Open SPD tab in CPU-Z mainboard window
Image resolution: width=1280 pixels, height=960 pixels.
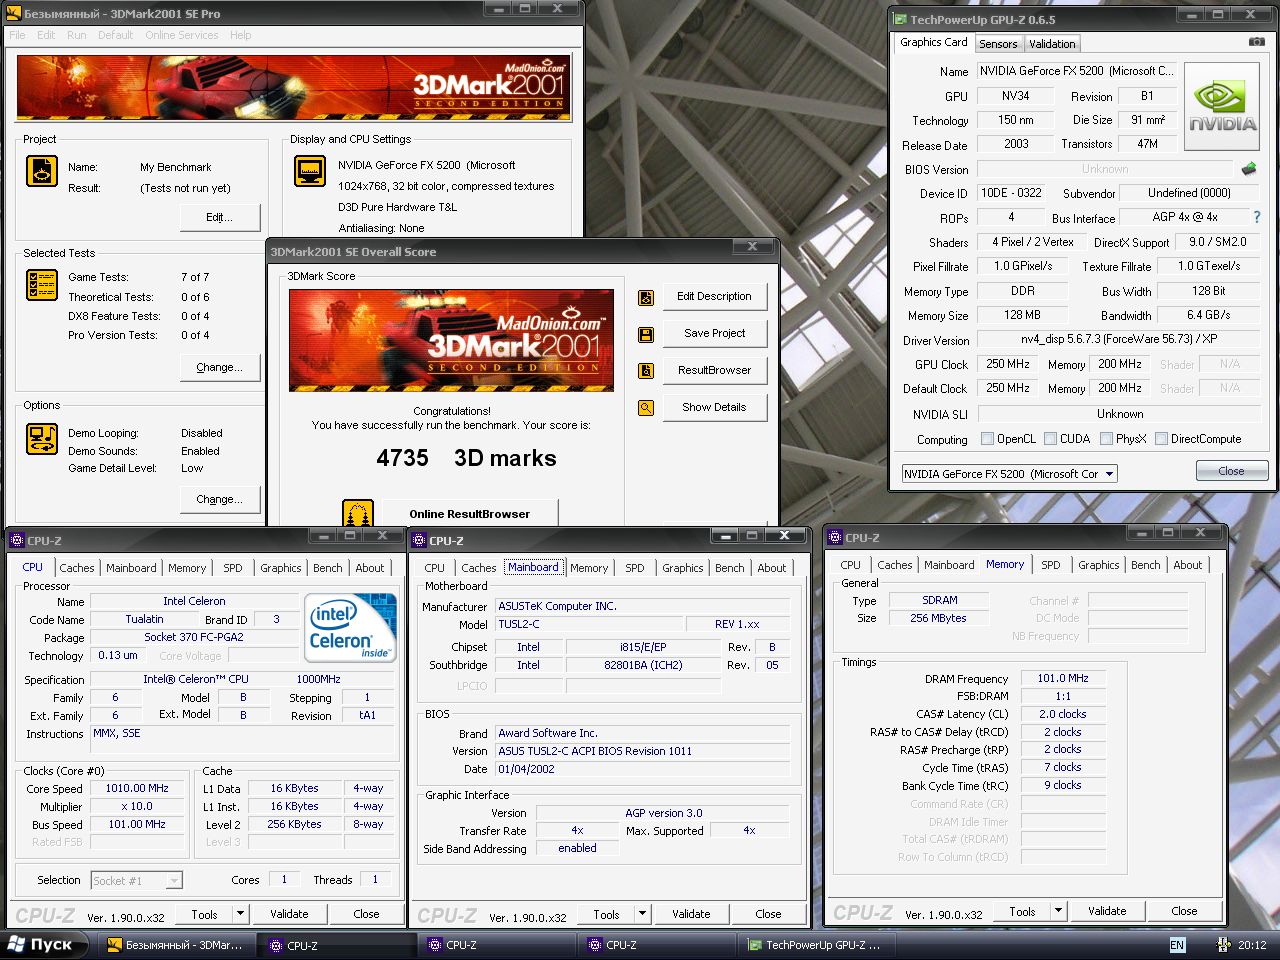tap(635, 568)
